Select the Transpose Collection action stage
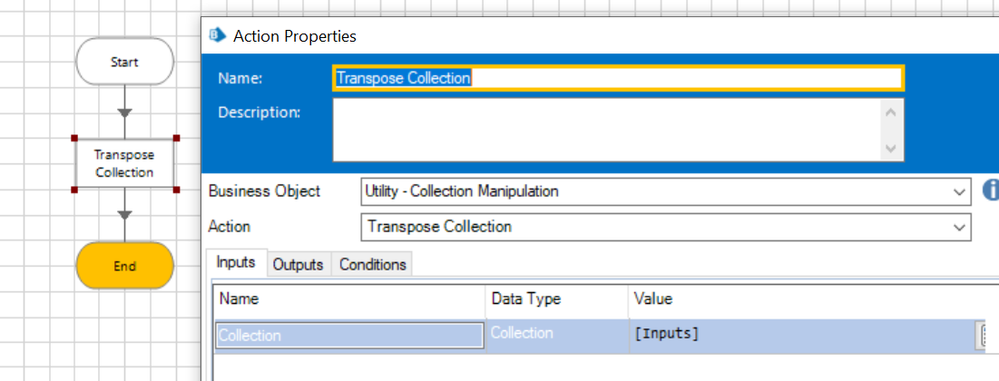 [125, 163]
